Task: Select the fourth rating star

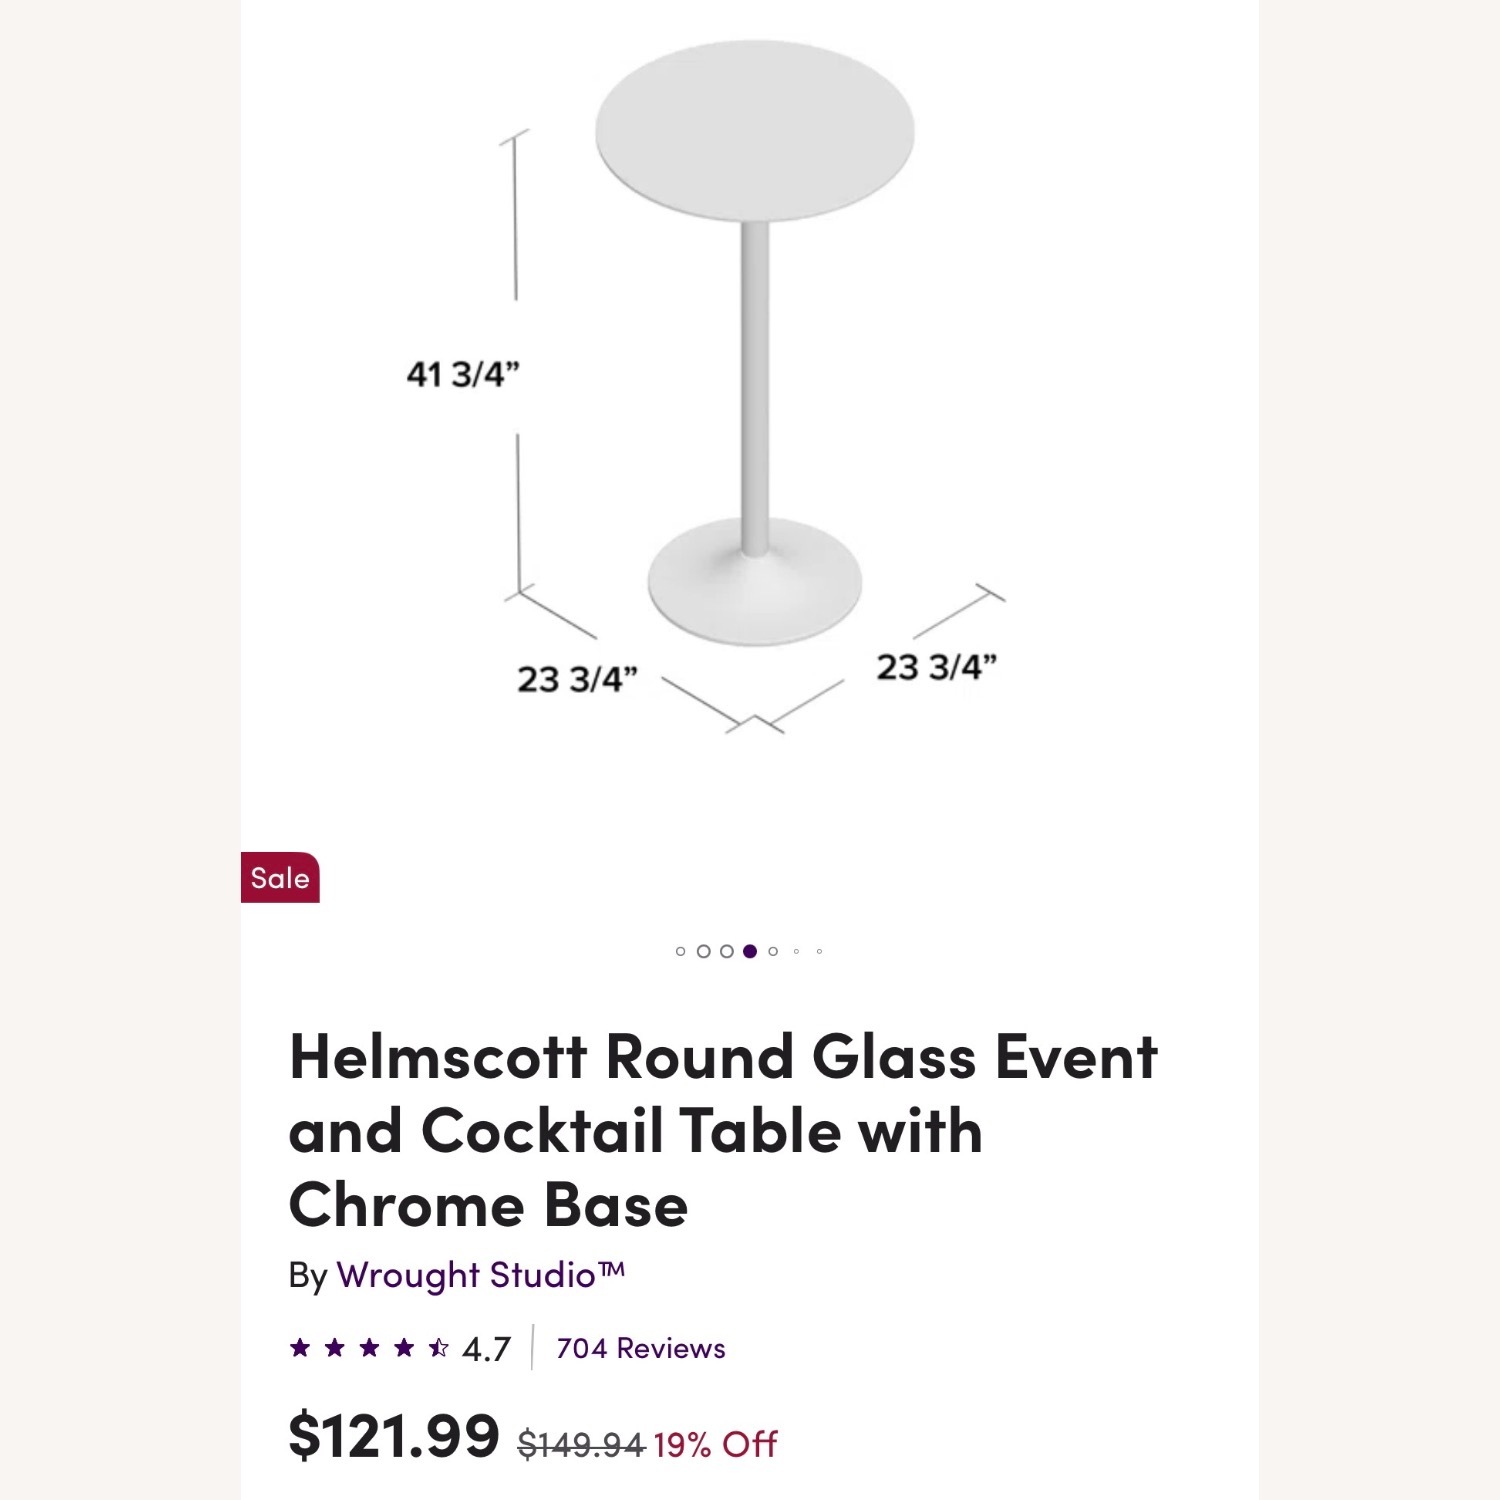Action: (403, 1349)
